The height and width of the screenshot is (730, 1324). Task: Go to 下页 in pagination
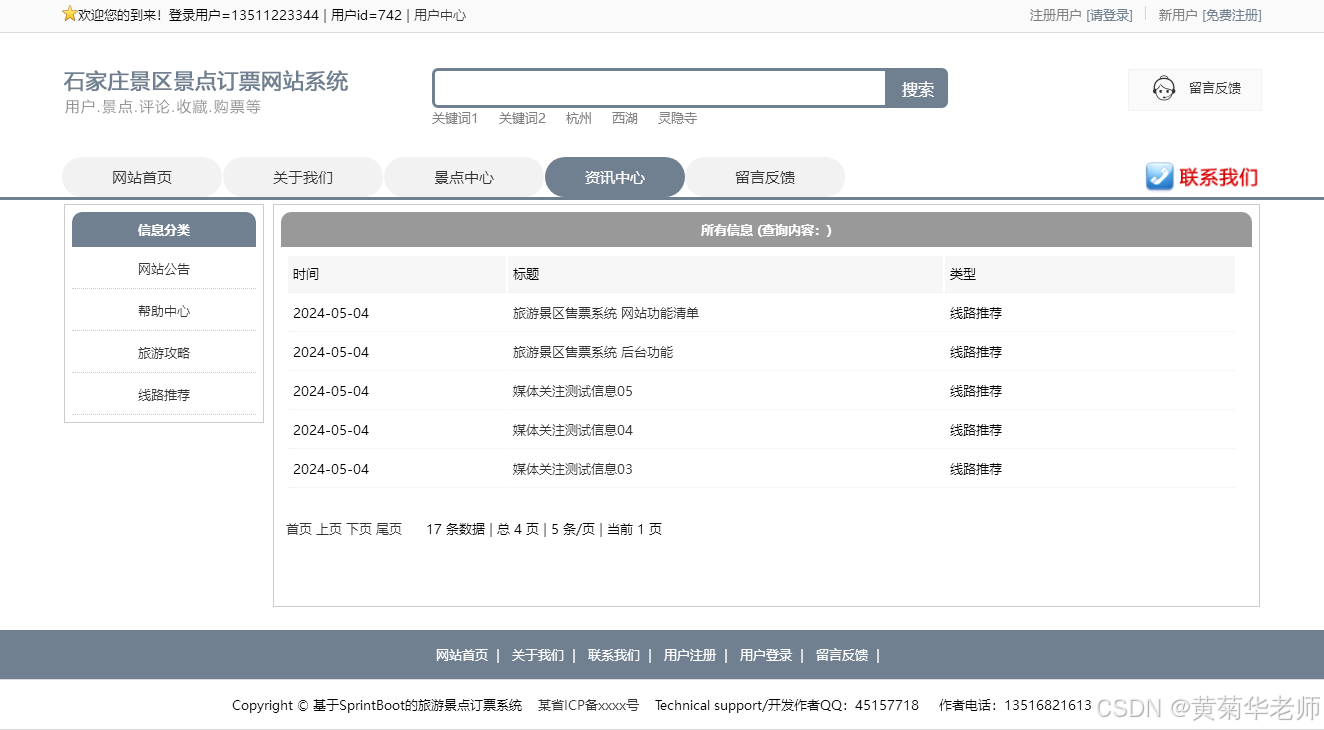[x=359, y=529]
